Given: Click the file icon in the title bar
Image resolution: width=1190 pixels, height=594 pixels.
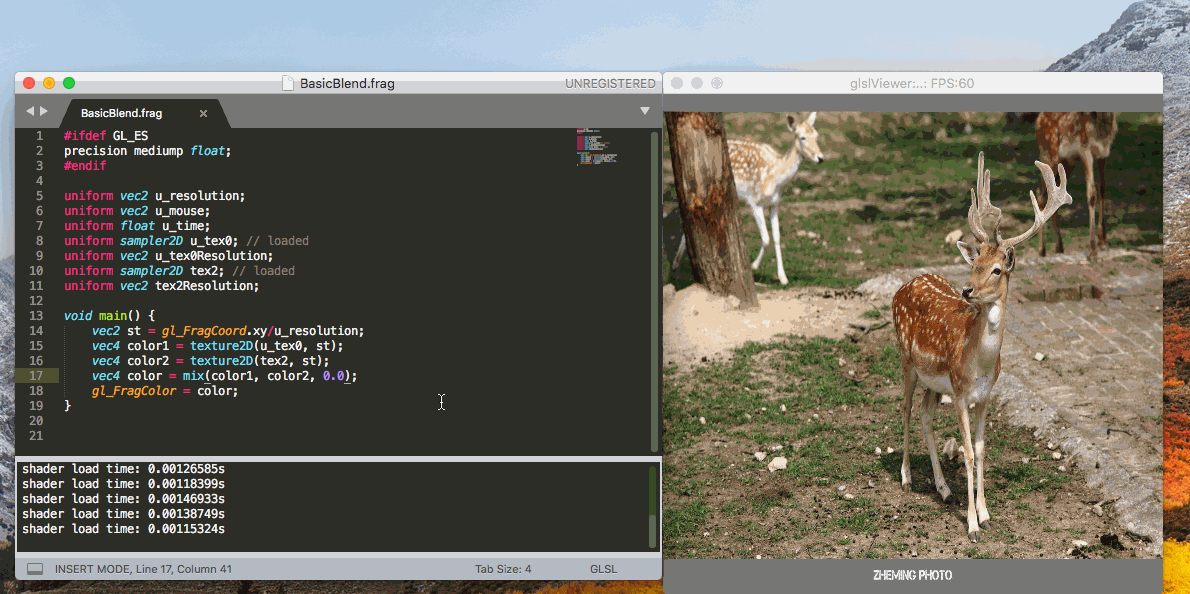Looking at the screenshot, I should 288,83.
